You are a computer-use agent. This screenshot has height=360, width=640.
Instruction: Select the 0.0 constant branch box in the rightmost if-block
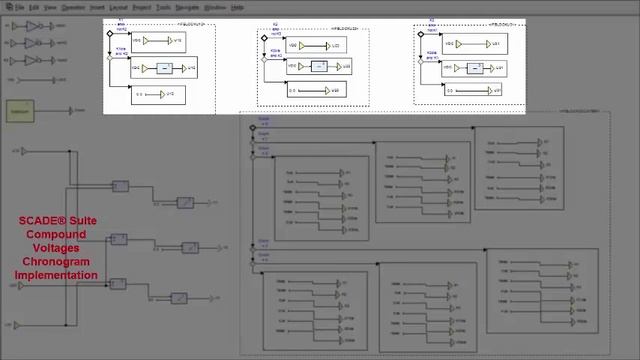click(x=473, y=90)
